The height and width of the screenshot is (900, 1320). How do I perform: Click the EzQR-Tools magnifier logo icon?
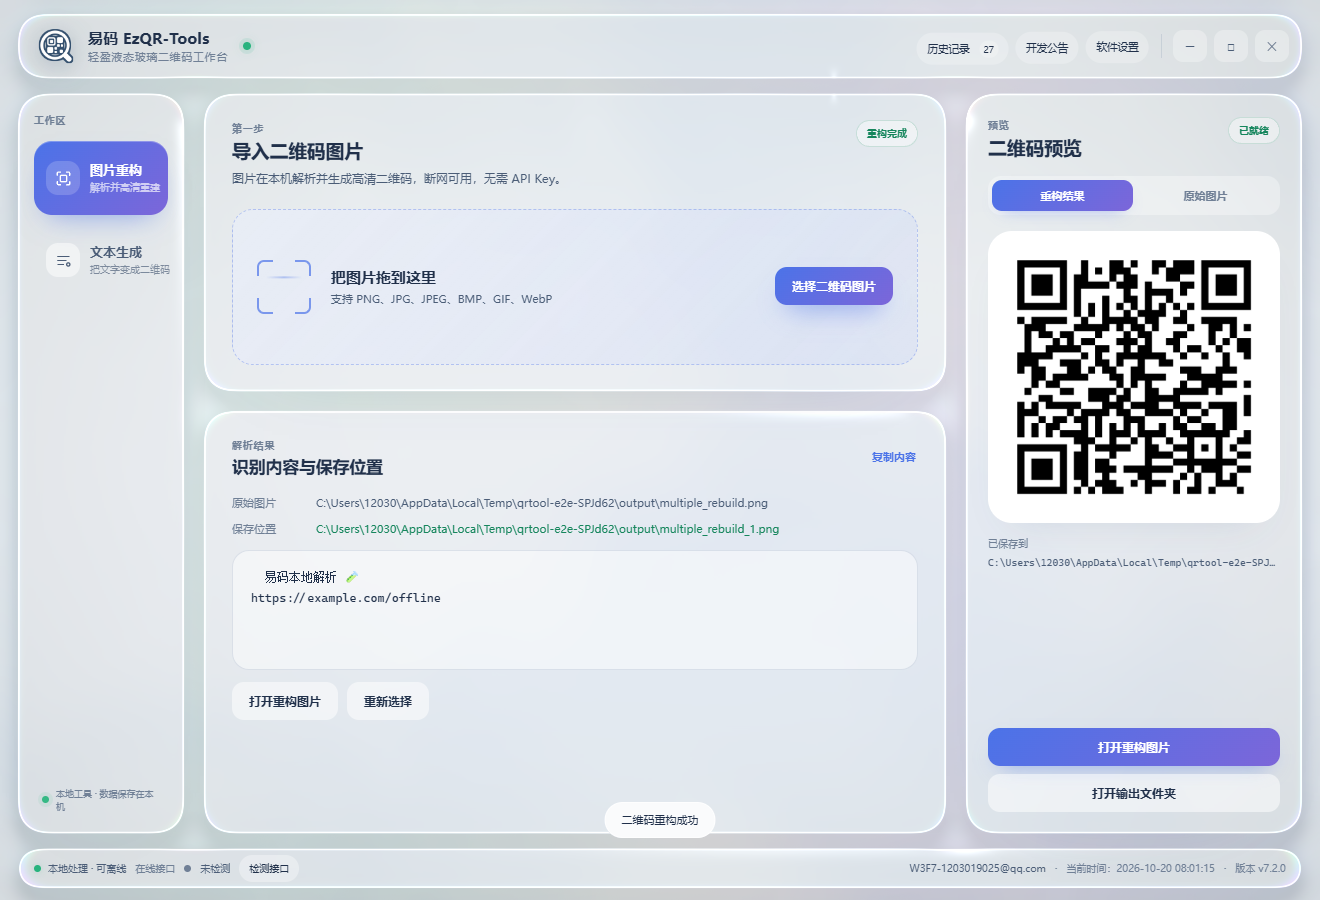pos(56,46)
